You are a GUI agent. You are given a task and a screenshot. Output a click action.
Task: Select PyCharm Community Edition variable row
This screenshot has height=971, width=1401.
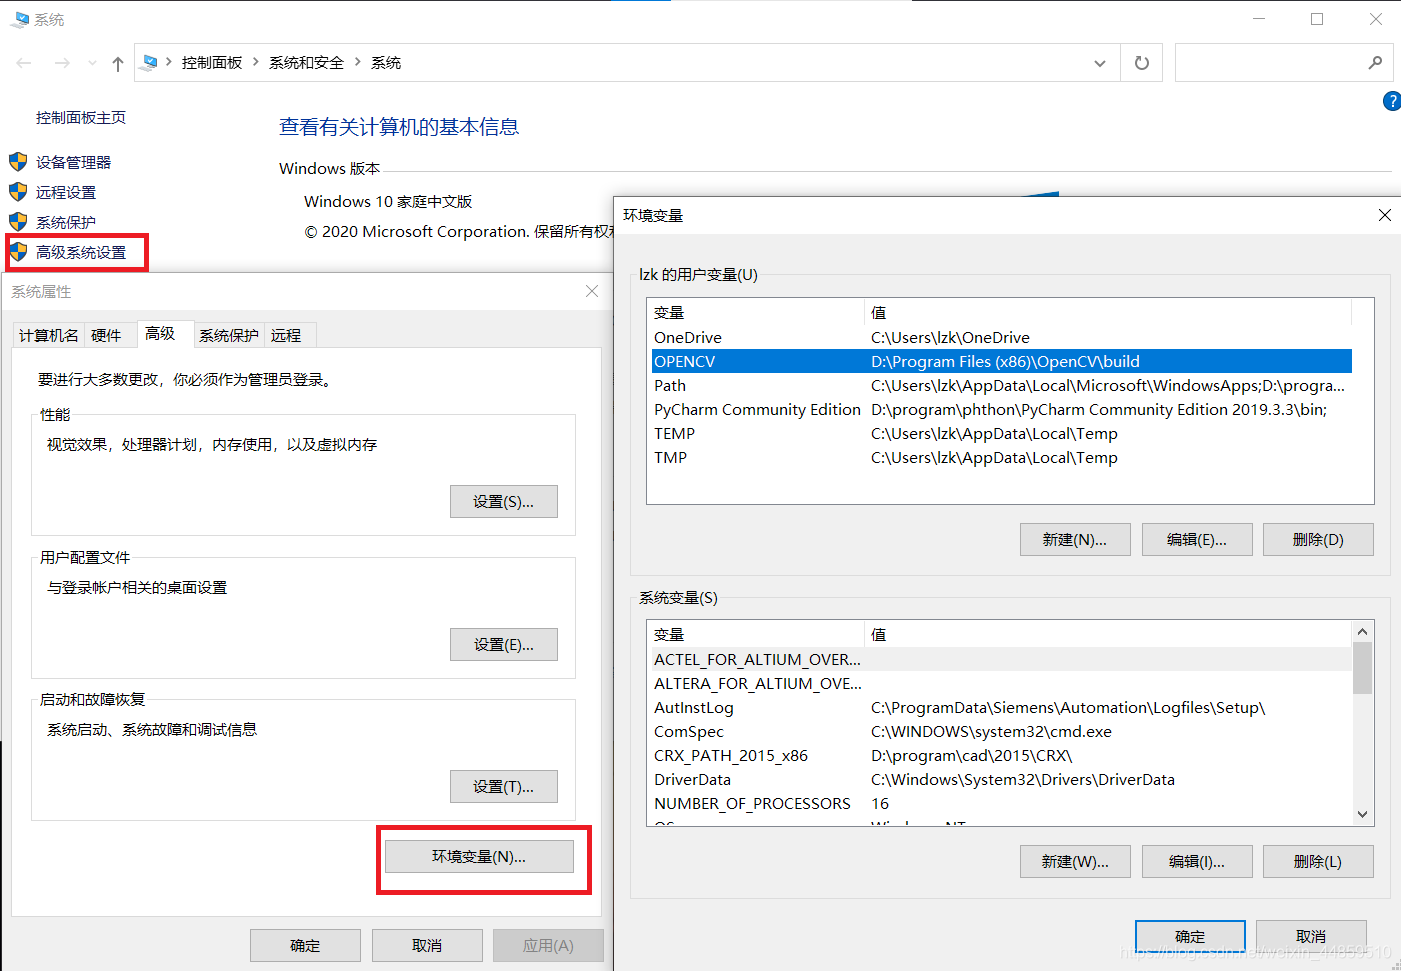click(1001, 410)
